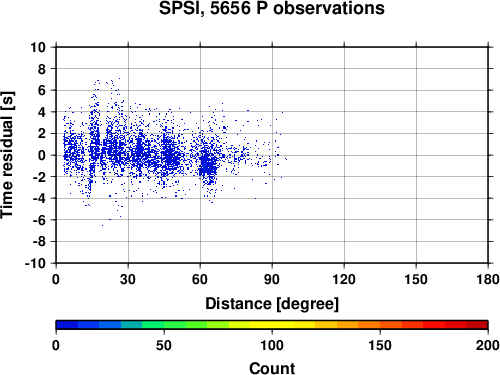Click the y-axis tick label 10

38,47
